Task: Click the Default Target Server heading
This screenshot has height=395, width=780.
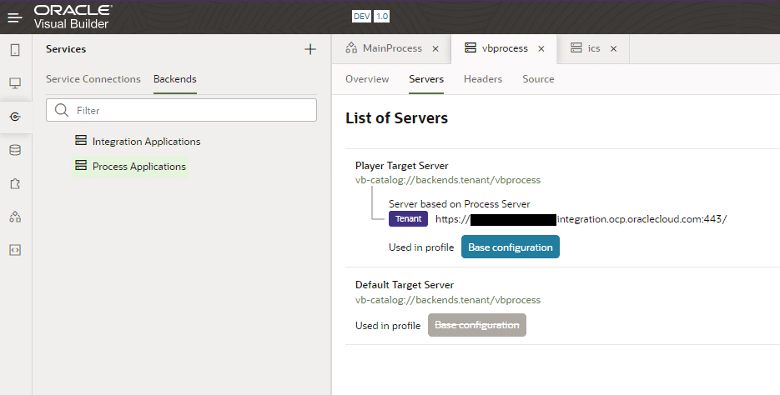Action: tap(404, 285)
